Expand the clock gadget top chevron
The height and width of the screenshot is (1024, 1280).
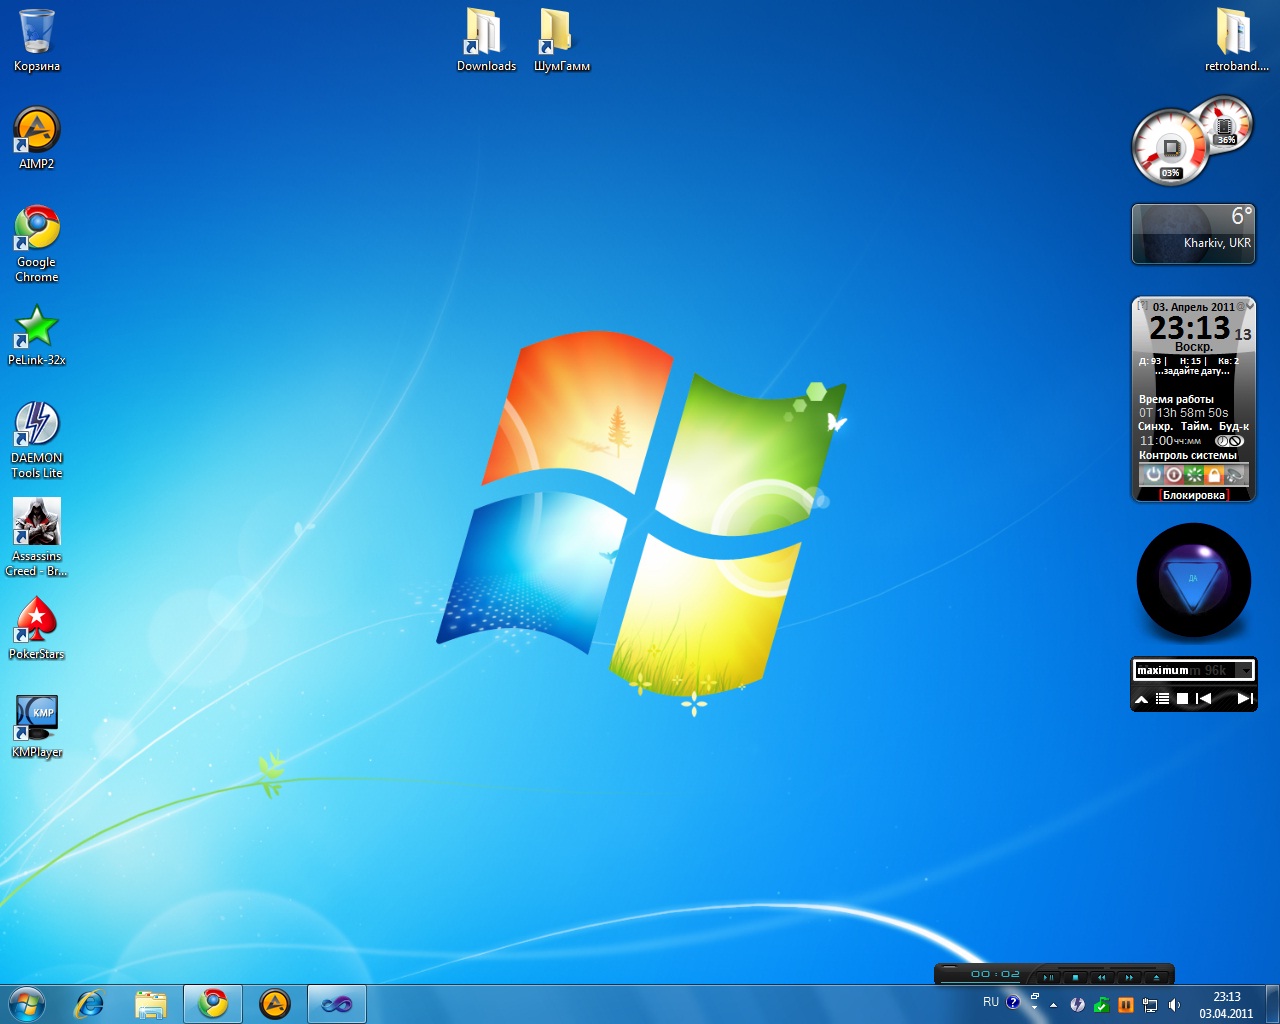1250,305
